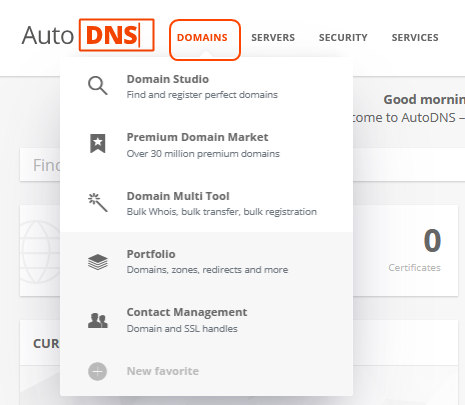Open the SECURITY menu tab

pos(343,38)
